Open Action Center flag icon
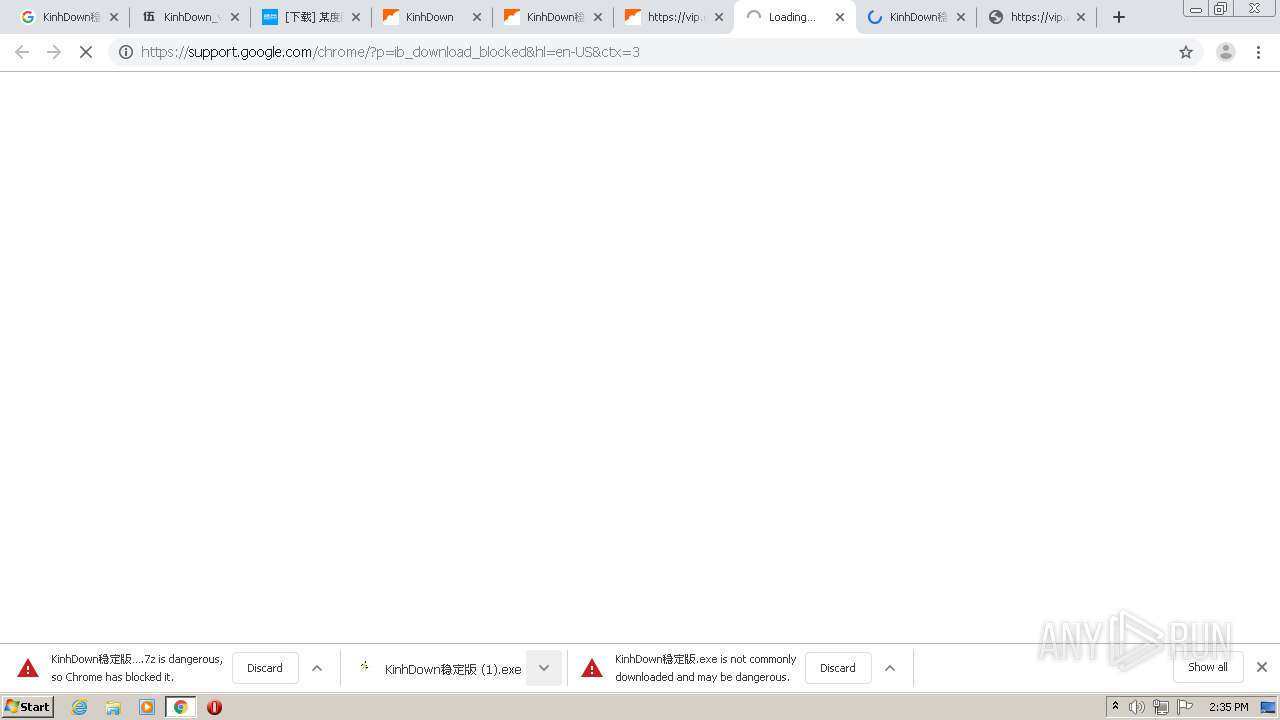Screen dimensions: 1280x720 click(1185, 707)
